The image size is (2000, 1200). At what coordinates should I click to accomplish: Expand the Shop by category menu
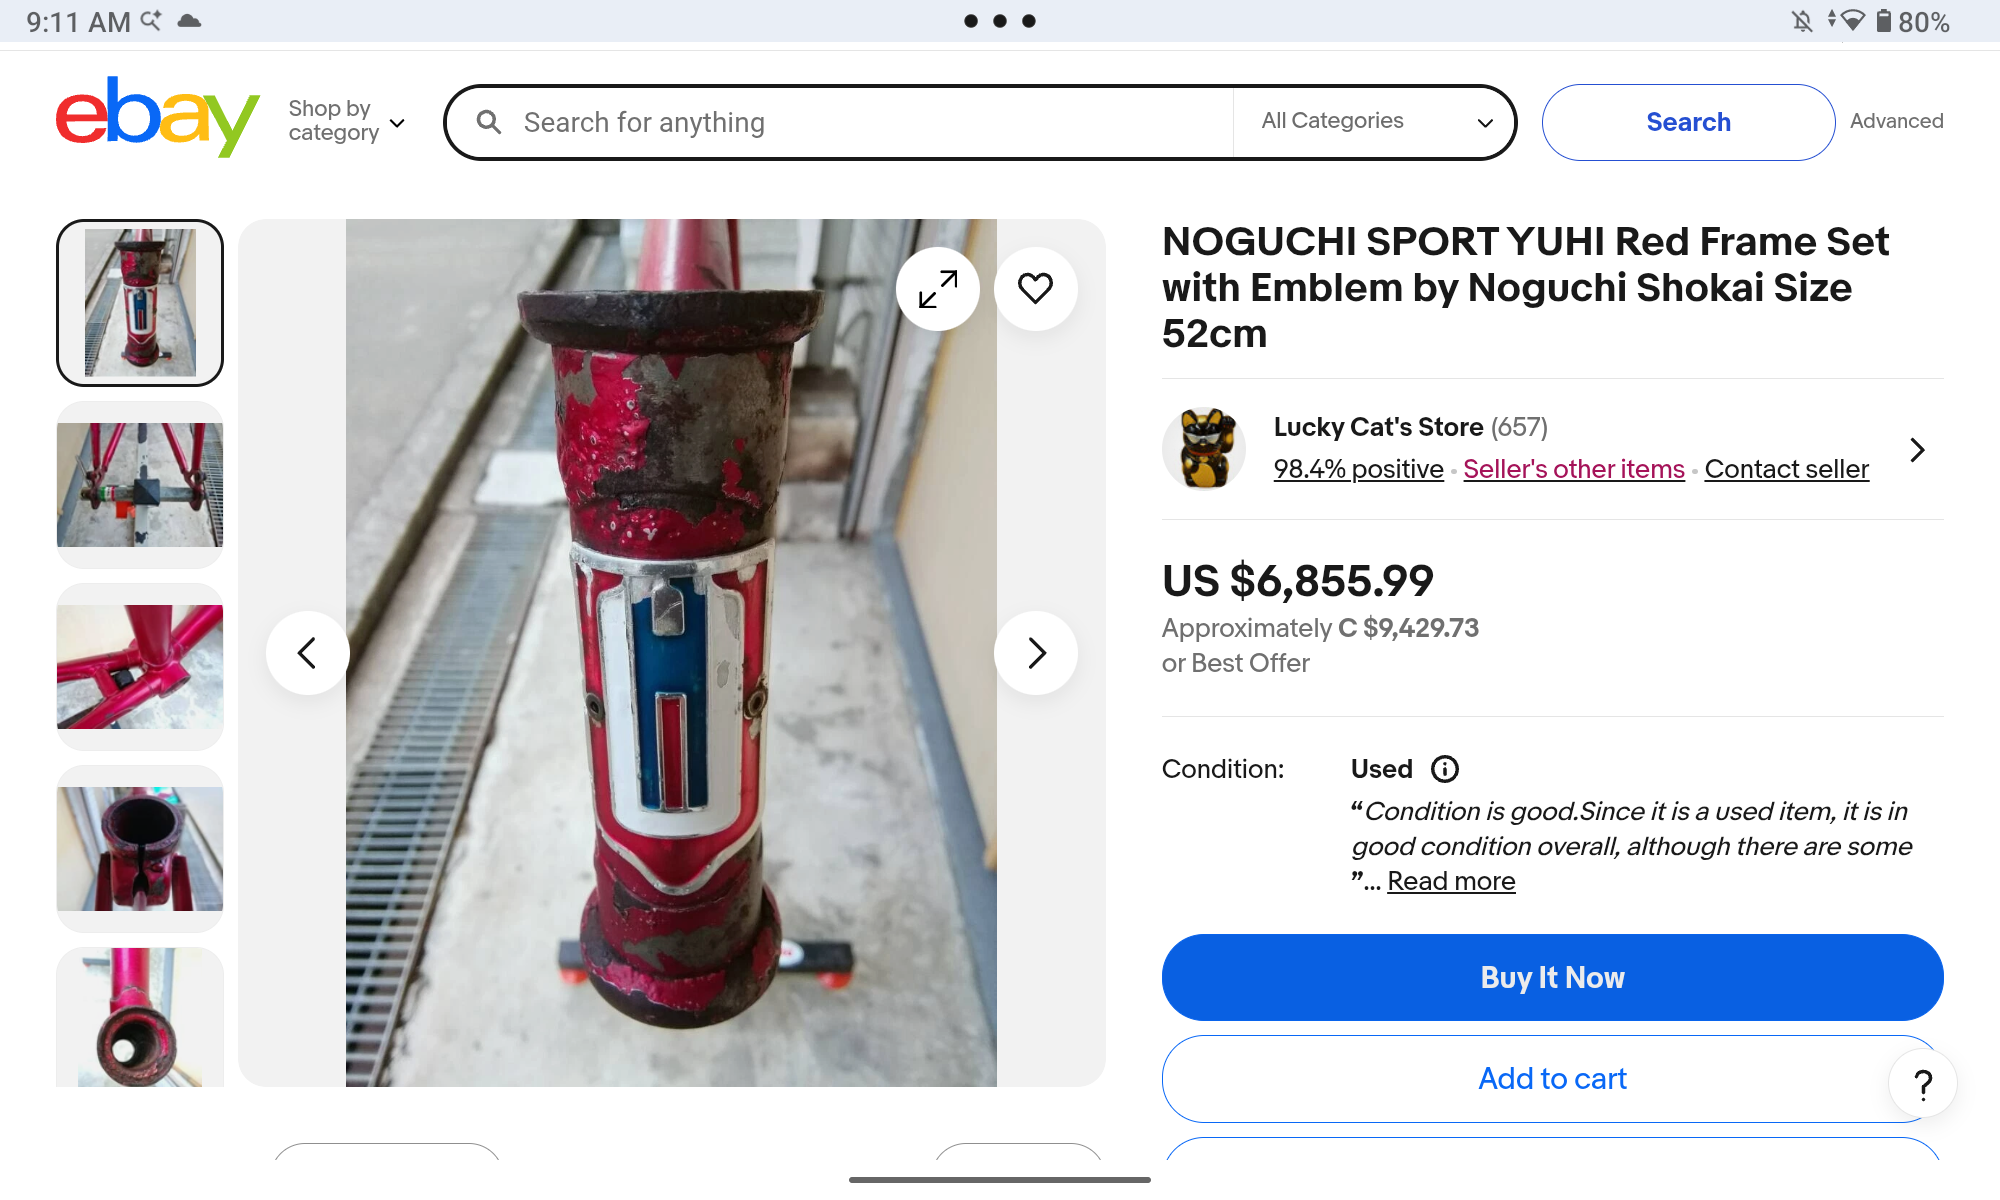pos(346,121)
